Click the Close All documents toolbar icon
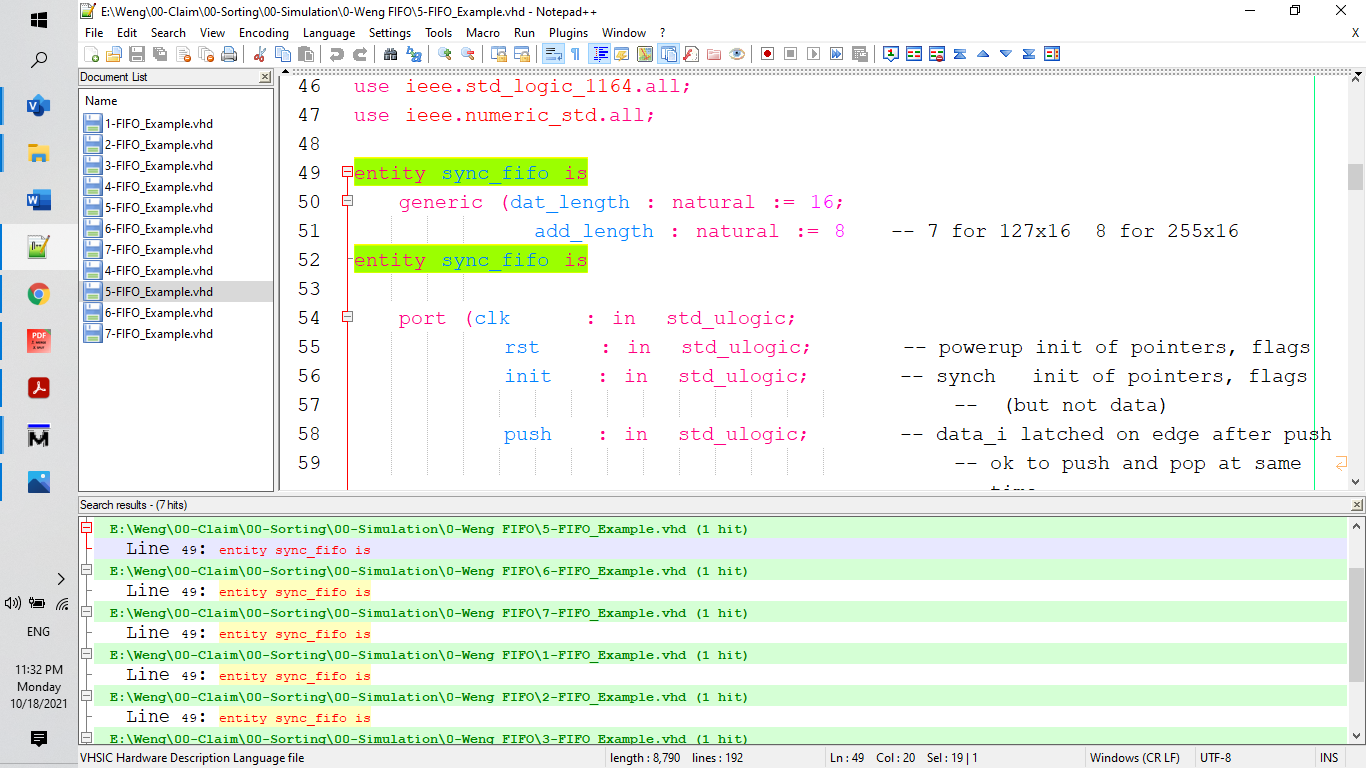 pyautogui.click(x=206, y=54)
